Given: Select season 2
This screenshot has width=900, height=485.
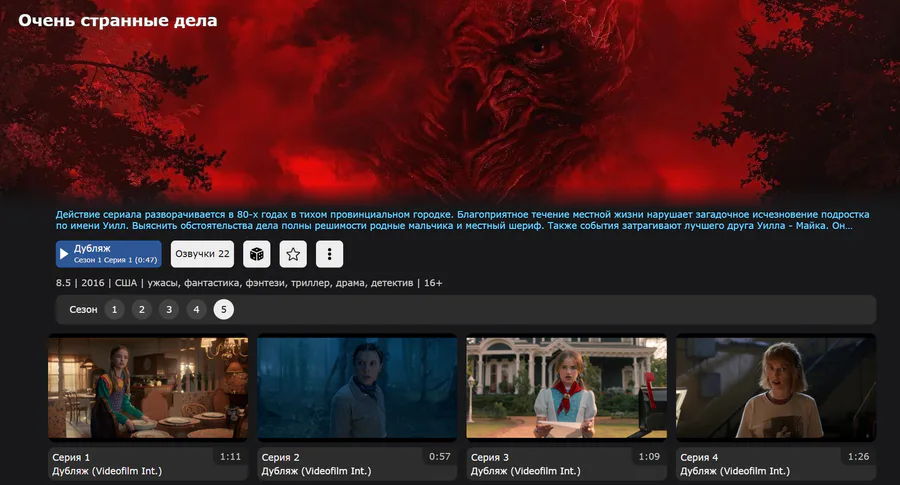Looking at the screenshot, I should point(142,309).
